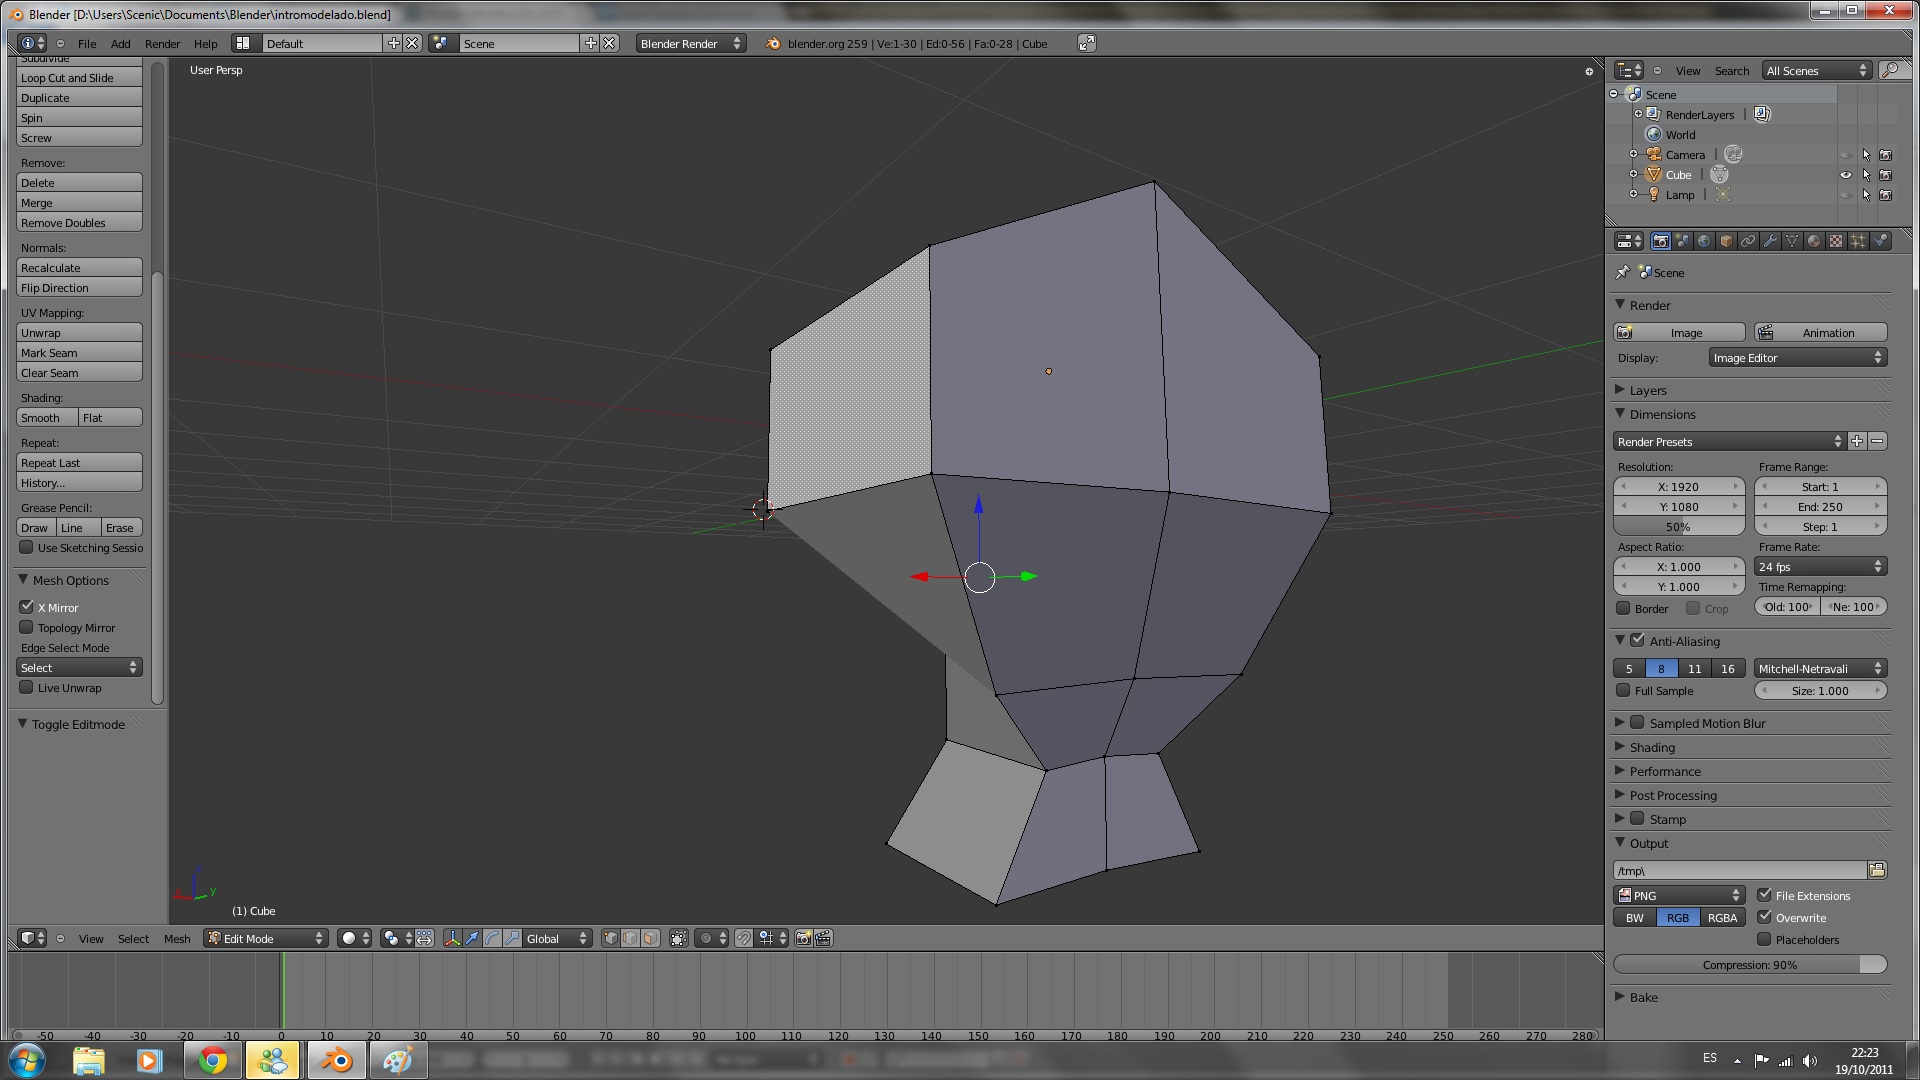Open the Texture checkerboard properties tab

[1836, 241]
